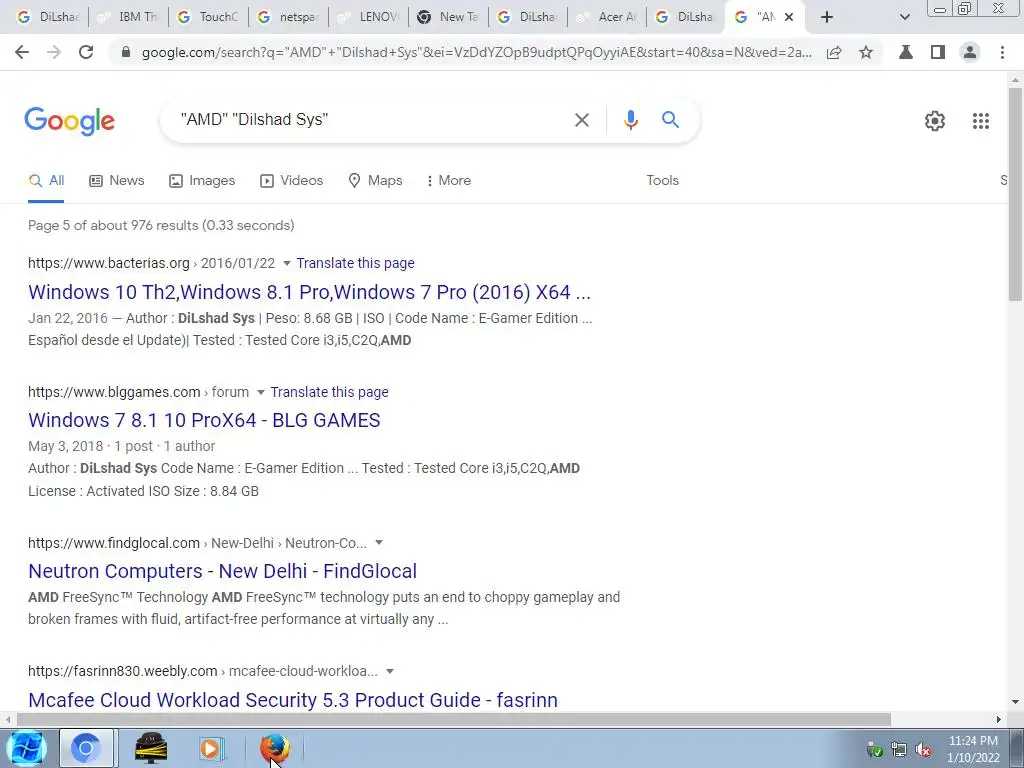Open the Chrome profile avatar menu
Image resolution: width=1024 pixels, height=768 pixels.
970,52
